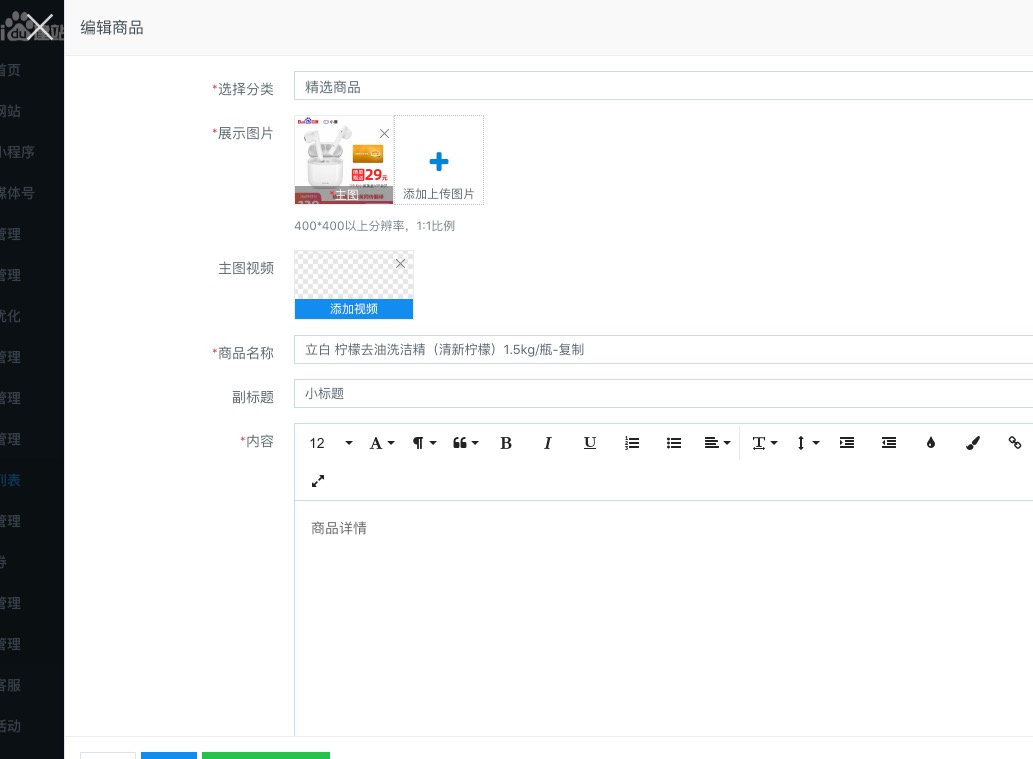Click the plus to upload an image

coord(438,161)
